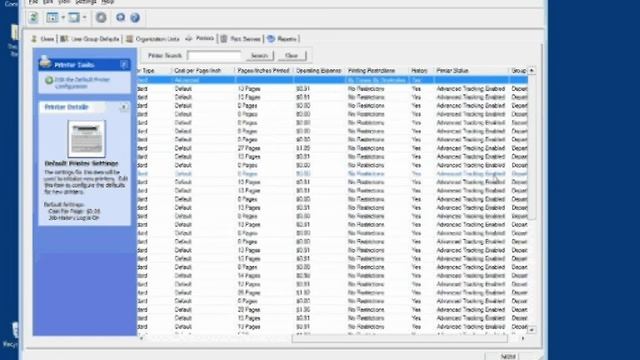Viewport: 640px width, 360px height.
Task: Click the blue help question mark icon
Action: pyautogui.click(x=135, y=18)
